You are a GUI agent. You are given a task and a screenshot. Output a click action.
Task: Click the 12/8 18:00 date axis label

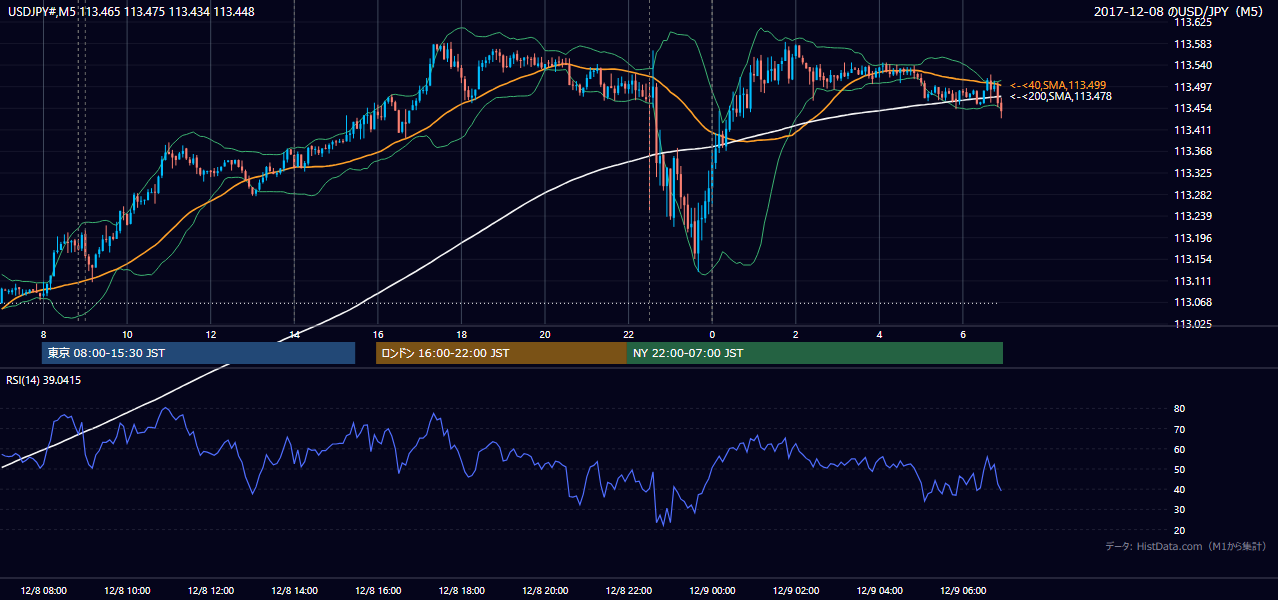(461, 591)
